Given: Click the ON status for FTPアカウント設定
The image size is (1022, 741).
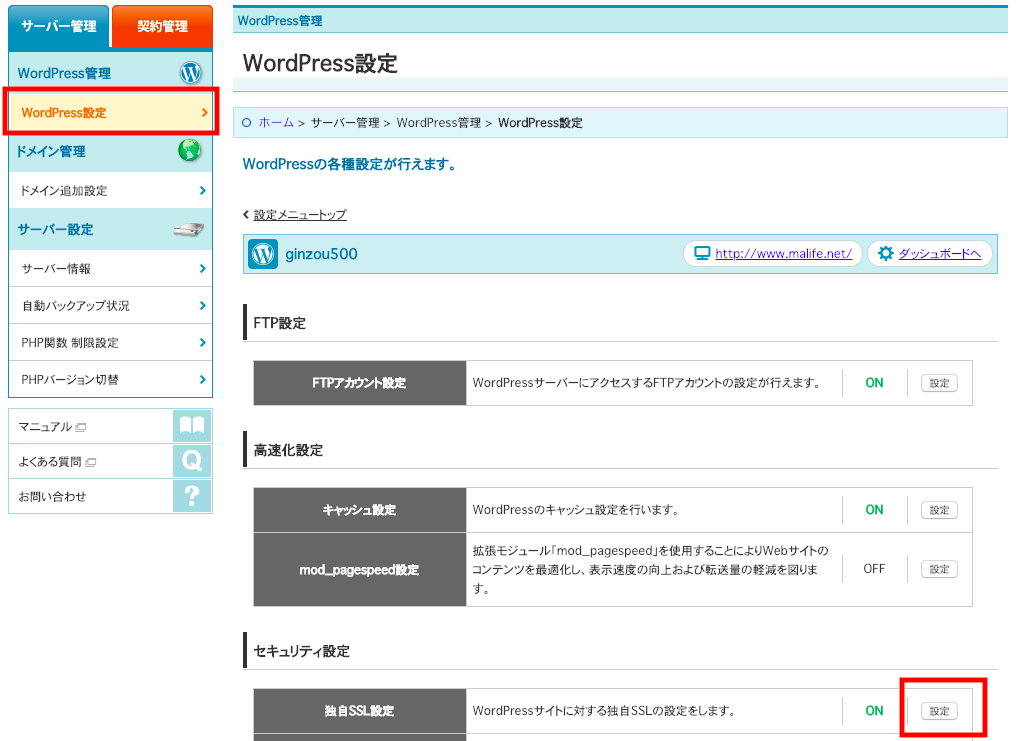Looking at the screenshot, I should [874, 383].
